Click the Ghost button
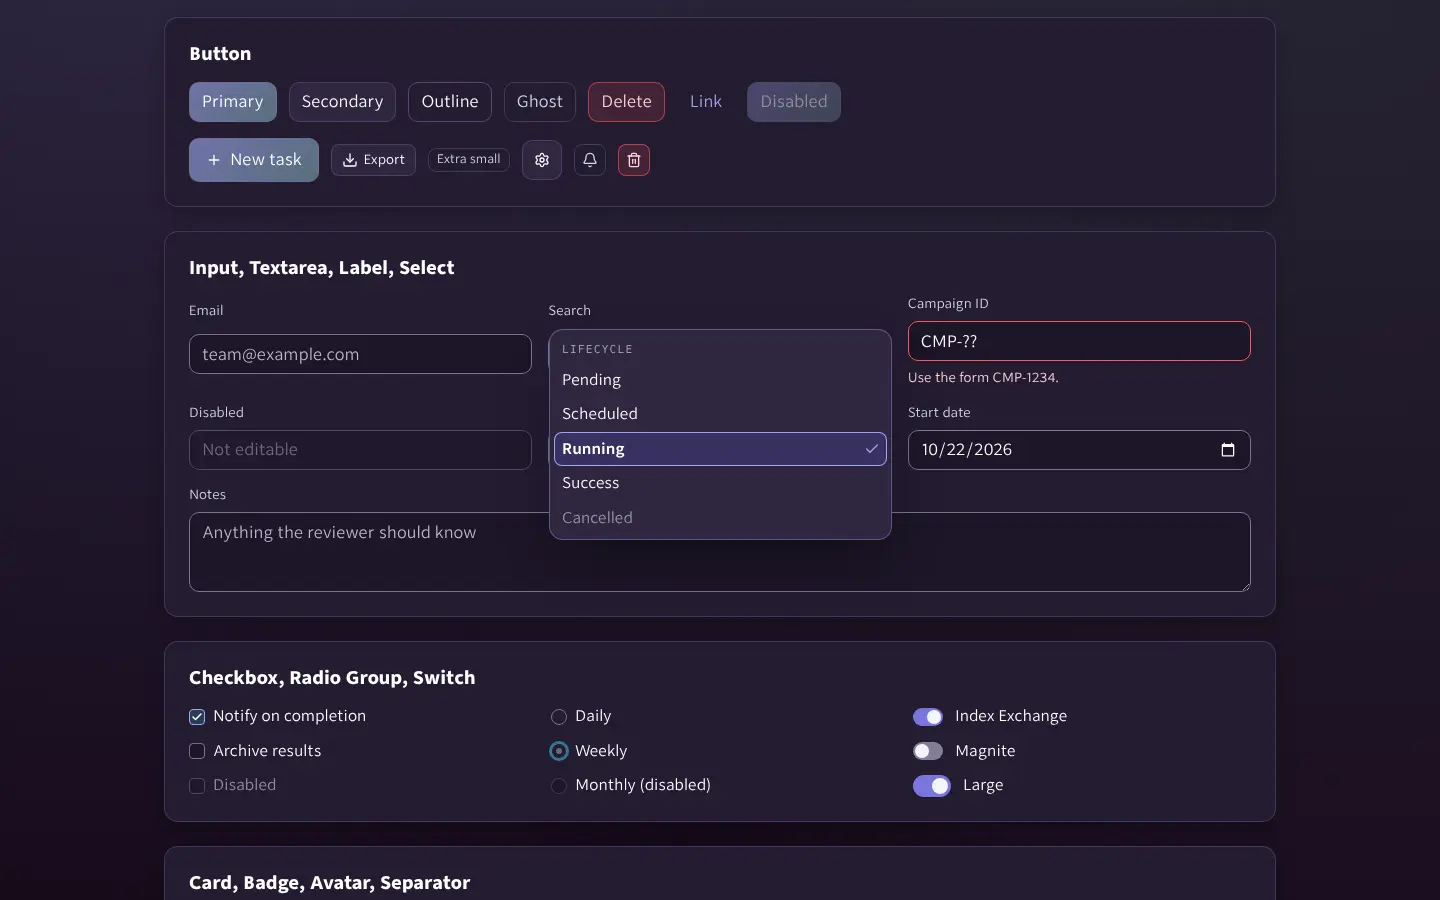Image resolution: width=1440 pixels, height=900 pixels. click(540, 102)
